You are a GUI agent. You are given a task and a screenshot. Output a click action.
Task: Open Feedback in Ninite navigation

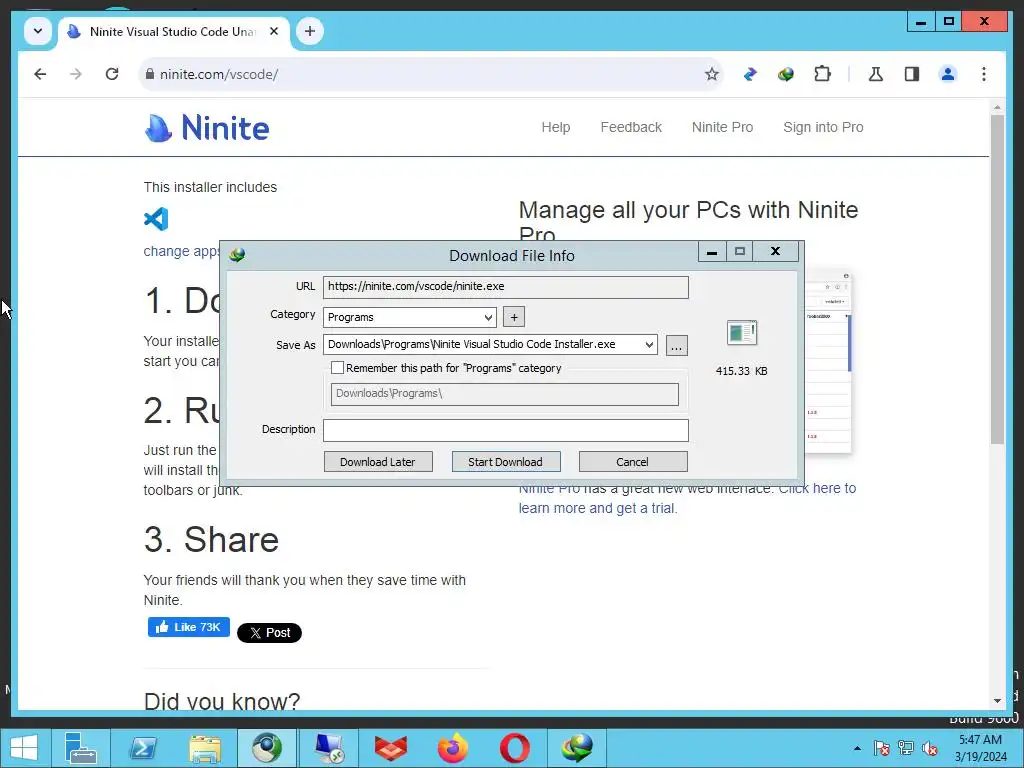coord(631,127)
